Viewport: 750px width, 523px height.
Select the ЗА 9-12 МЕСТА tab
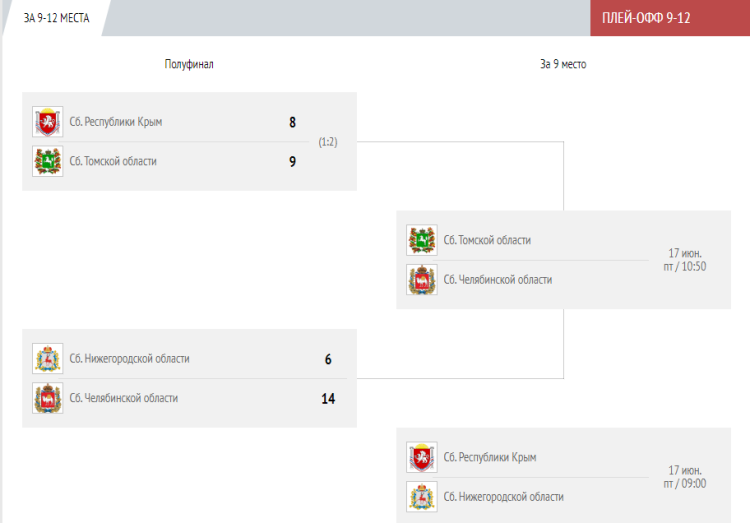click(x=56, y=17)
